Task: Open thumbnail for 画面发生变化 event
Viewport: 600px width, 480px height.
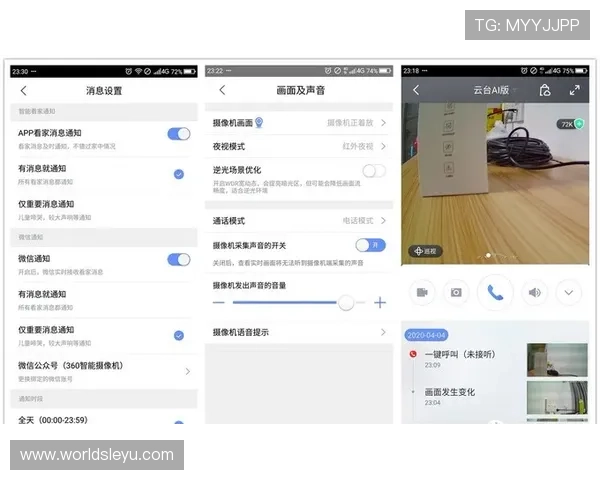Action: coord(557,397)
